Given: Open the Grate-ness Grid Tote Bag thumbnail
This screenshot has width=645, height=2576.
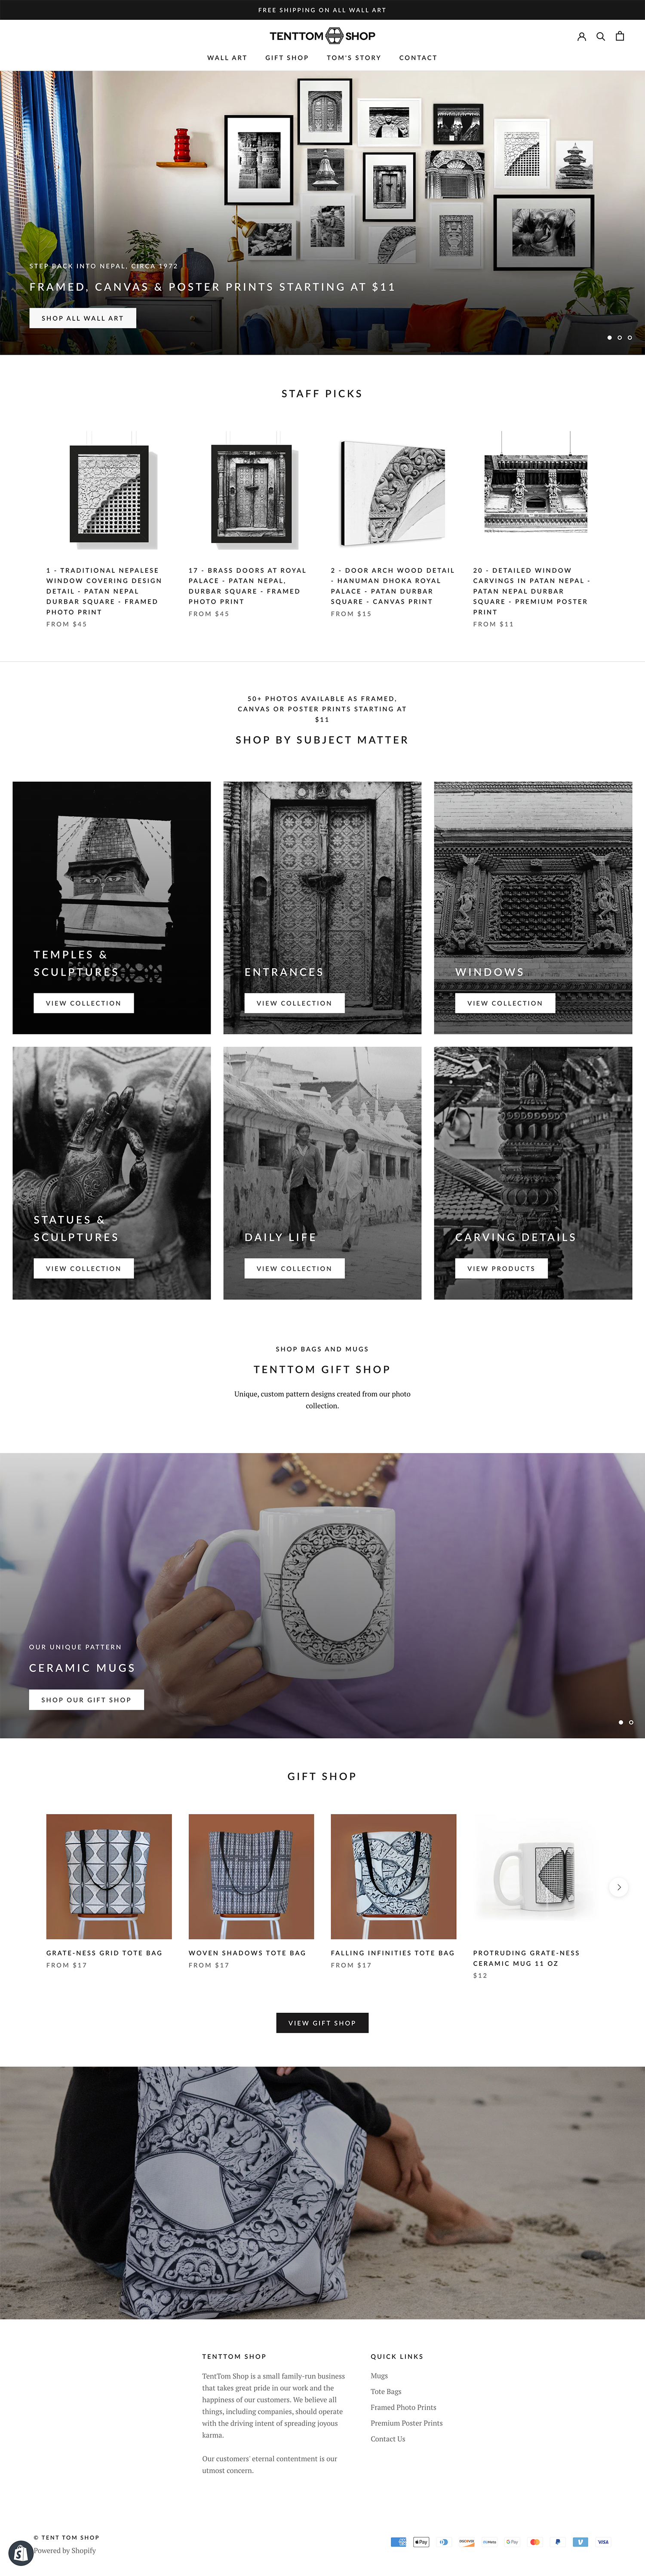Looking at the screenshot, I should [109, 1876].
